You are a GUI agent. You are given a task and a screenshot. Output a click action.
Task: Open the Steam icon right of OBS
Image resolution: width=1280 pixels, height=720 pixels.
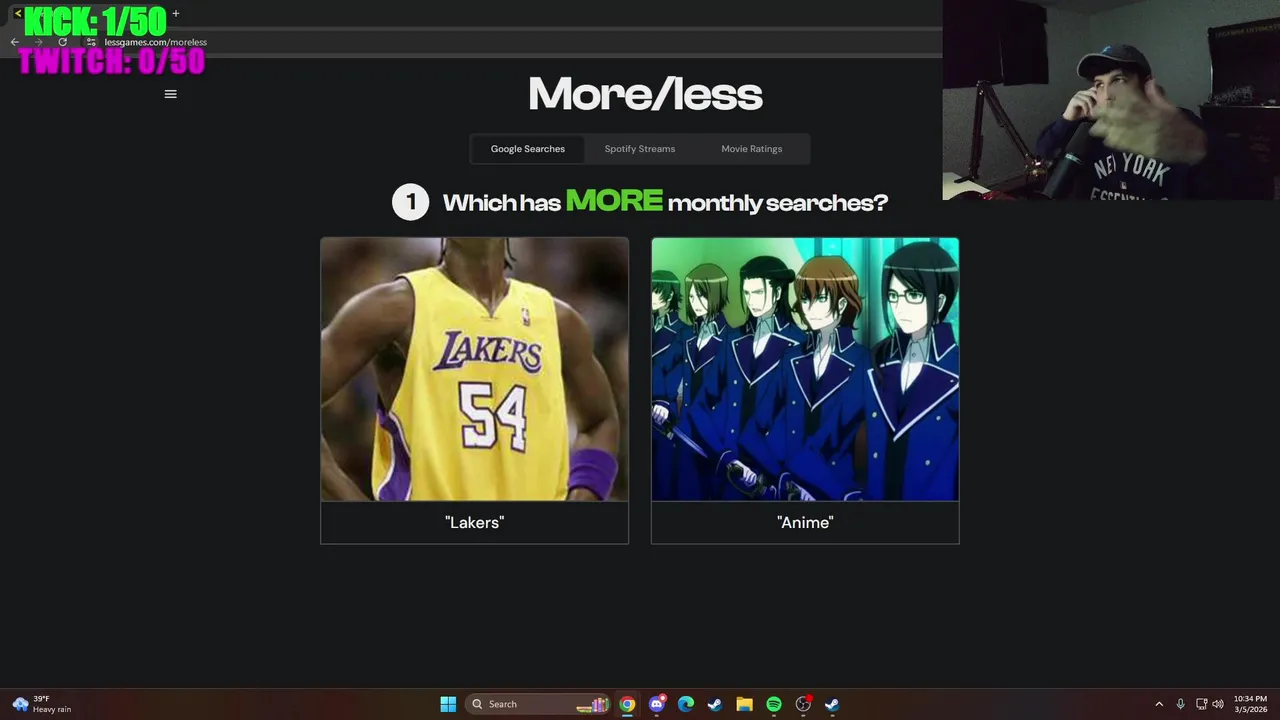[x=832, y=704]
